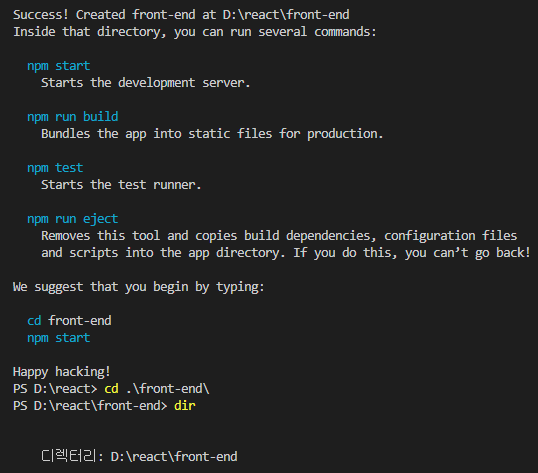Click the yellow 'cd' command at the prompt
The image size is (538, 473).
[112, 389]
